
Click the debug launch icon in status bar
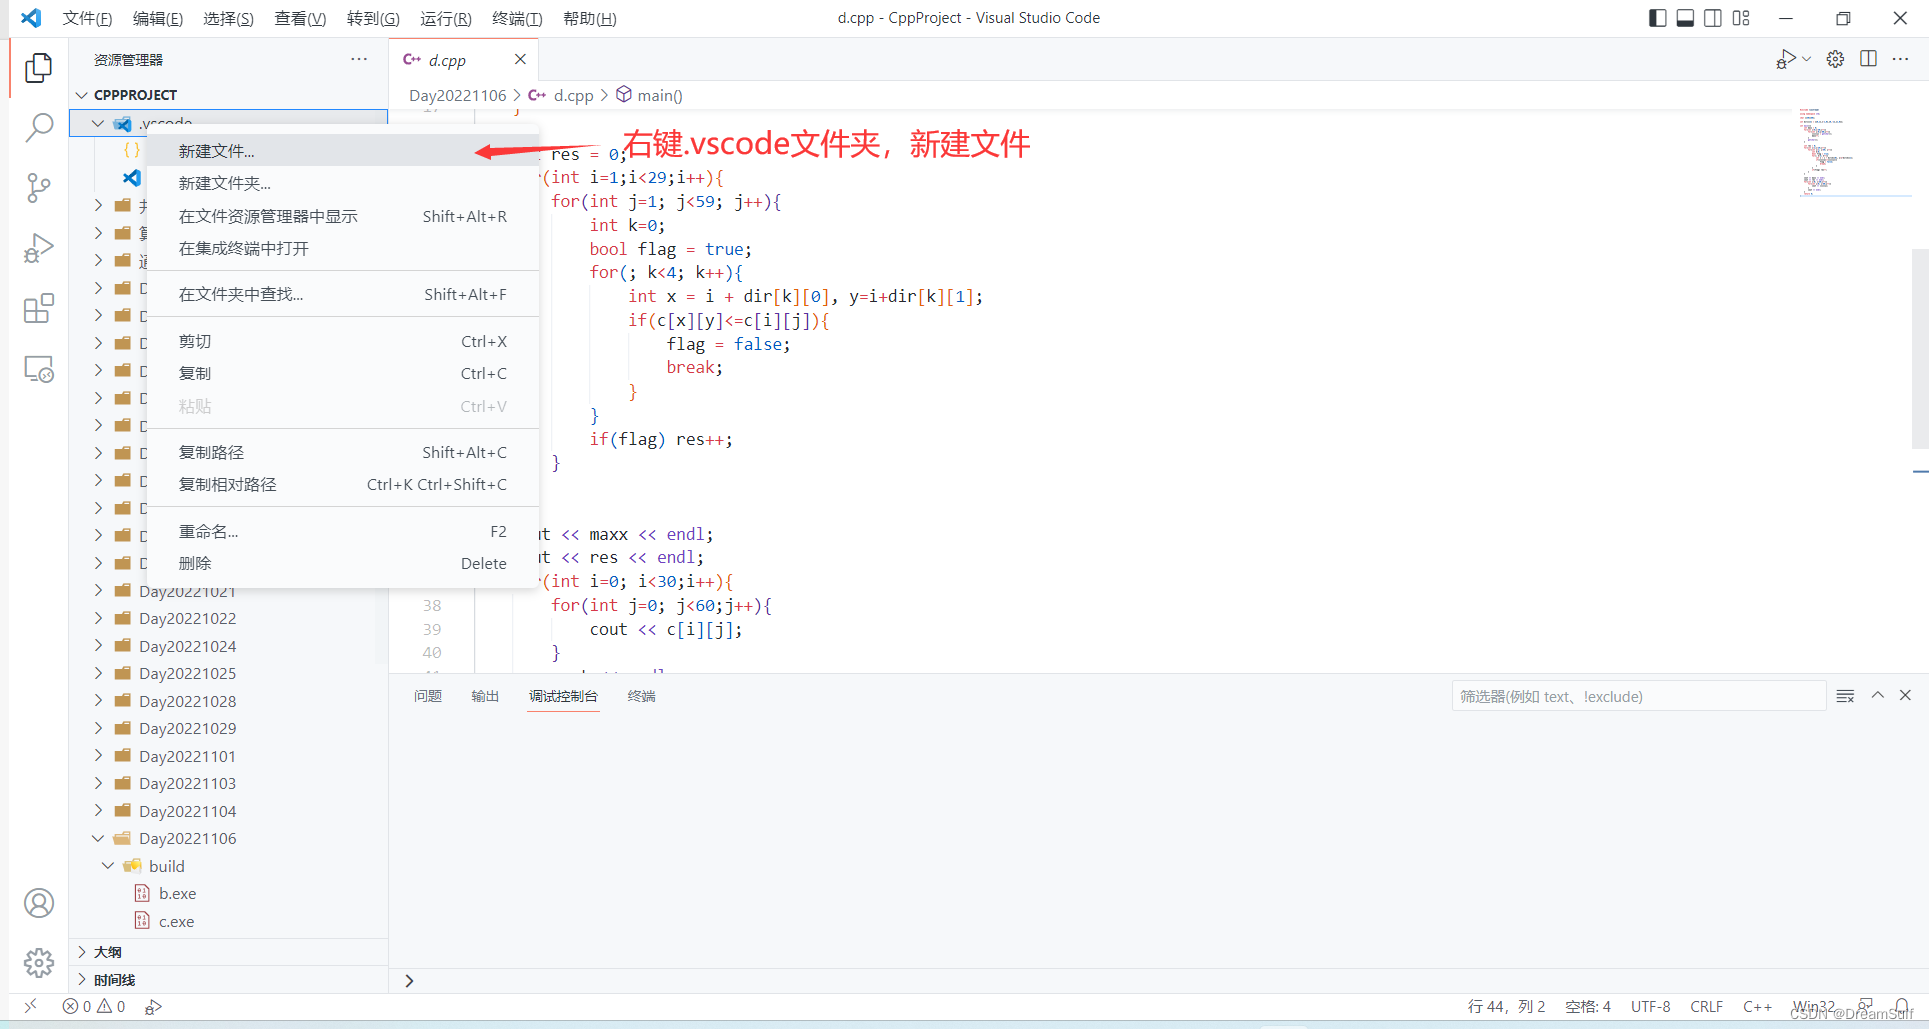pos(153,1006)
